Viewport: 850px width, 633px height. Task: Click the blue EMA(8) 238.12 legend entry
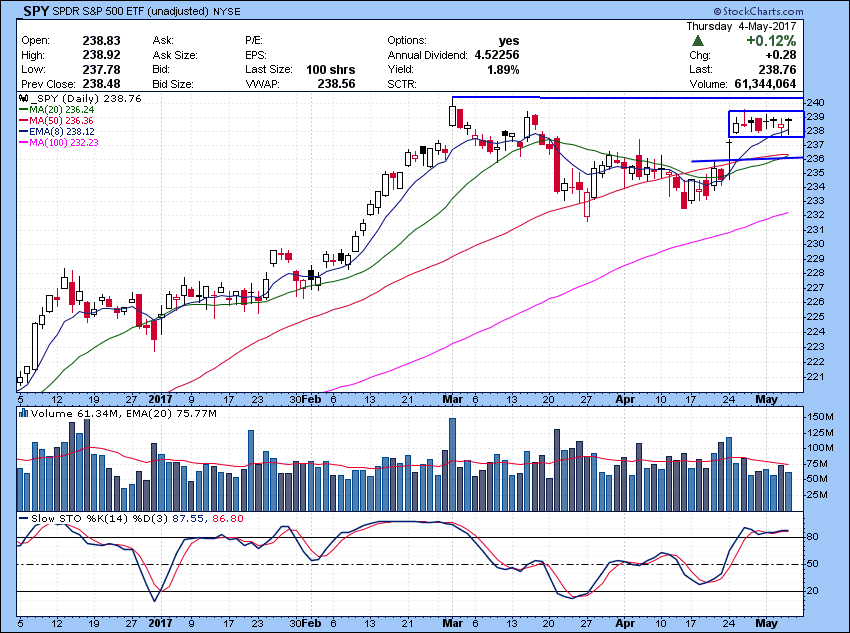tap(56, 132)
